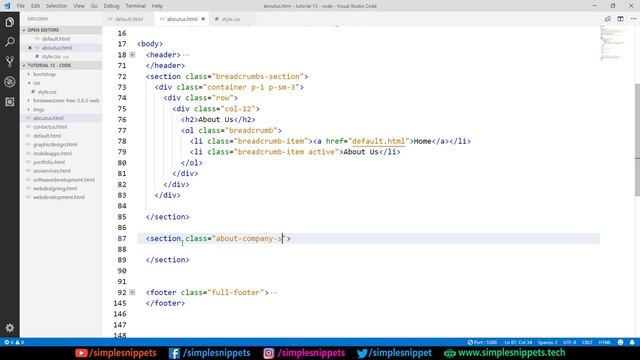Close aboutus.html in Open Editors list
This screenshot has width=640, height=360.
point(29,48)
